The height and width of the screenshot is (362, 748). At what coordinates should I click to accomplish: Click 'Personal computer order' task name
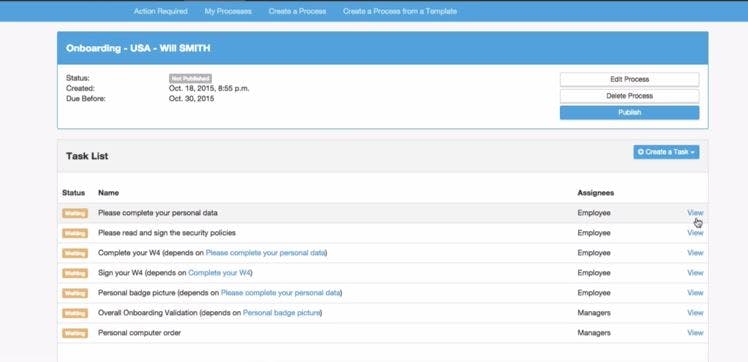pos(139,333)
